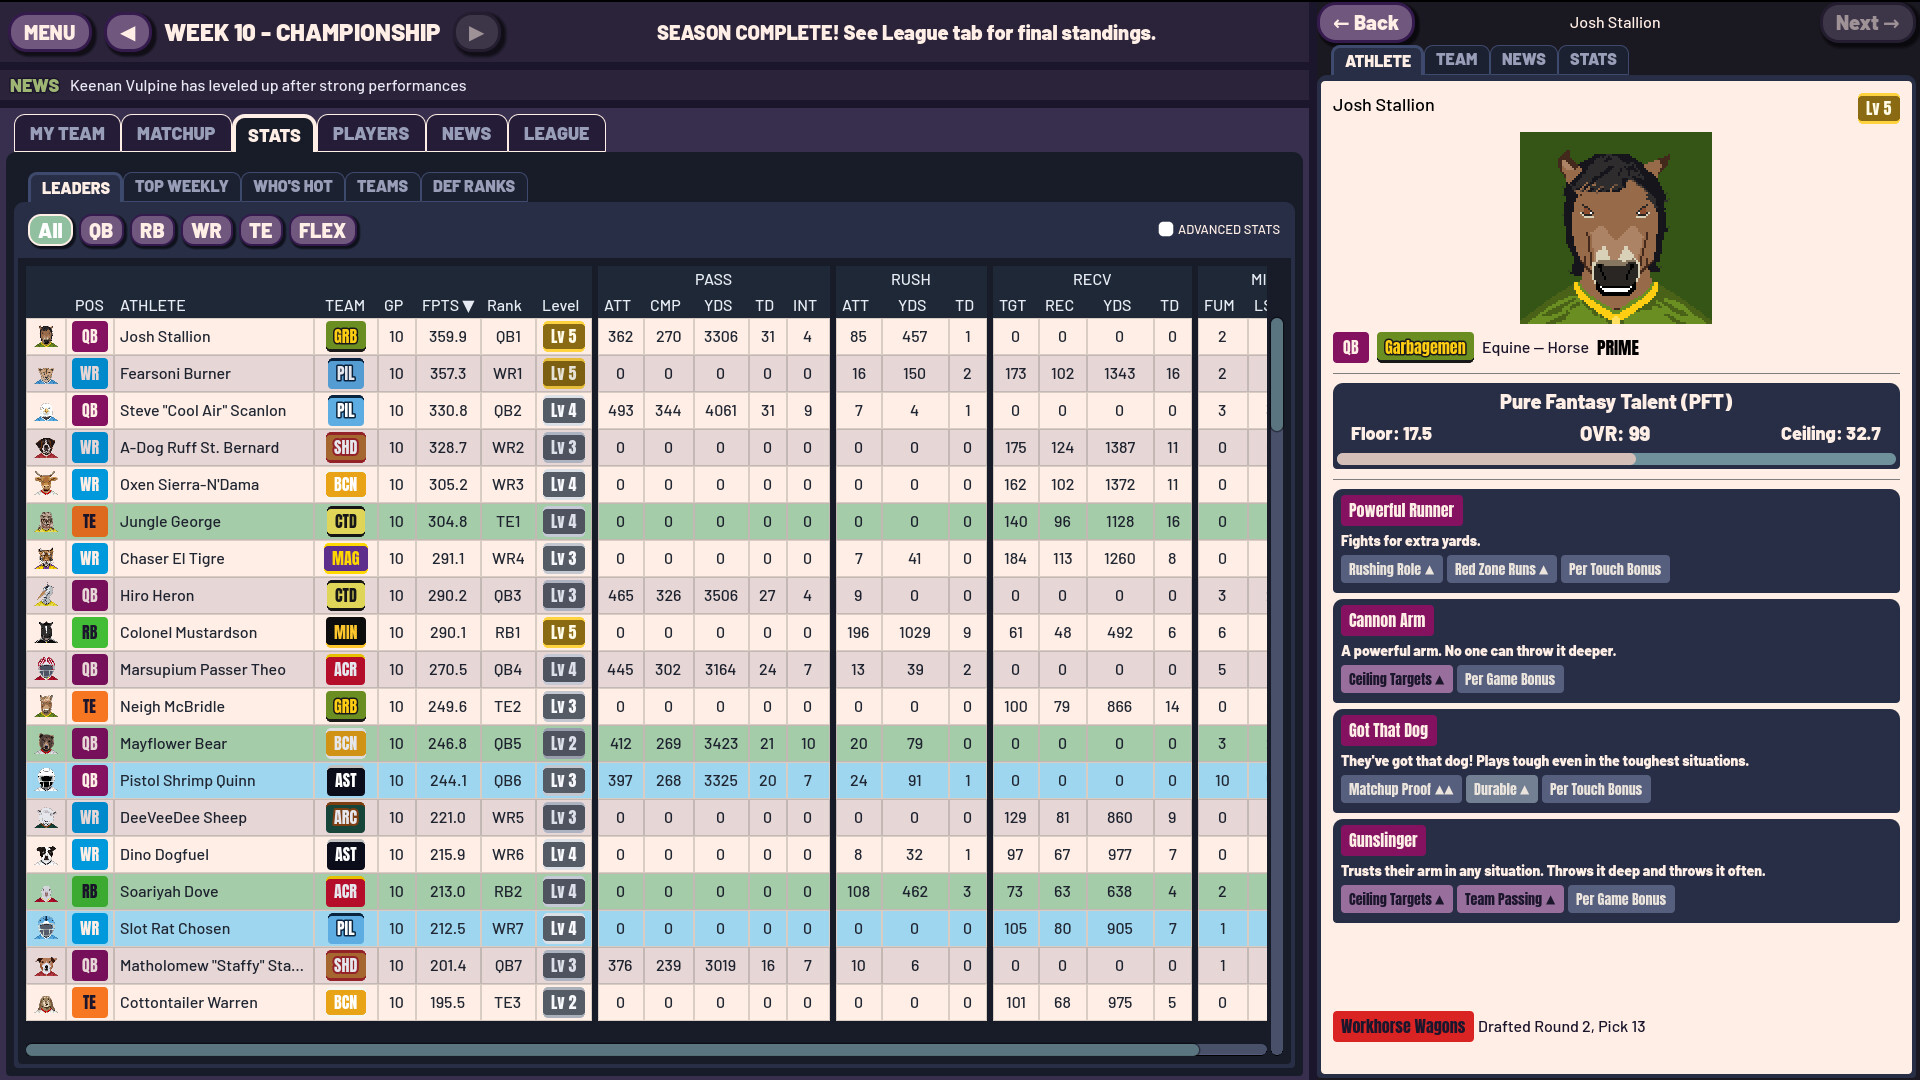Viewport: 1920px width, 1080px height.
Task: Click Josh Stallion's avatar icon in table
Action: [46, 337]
